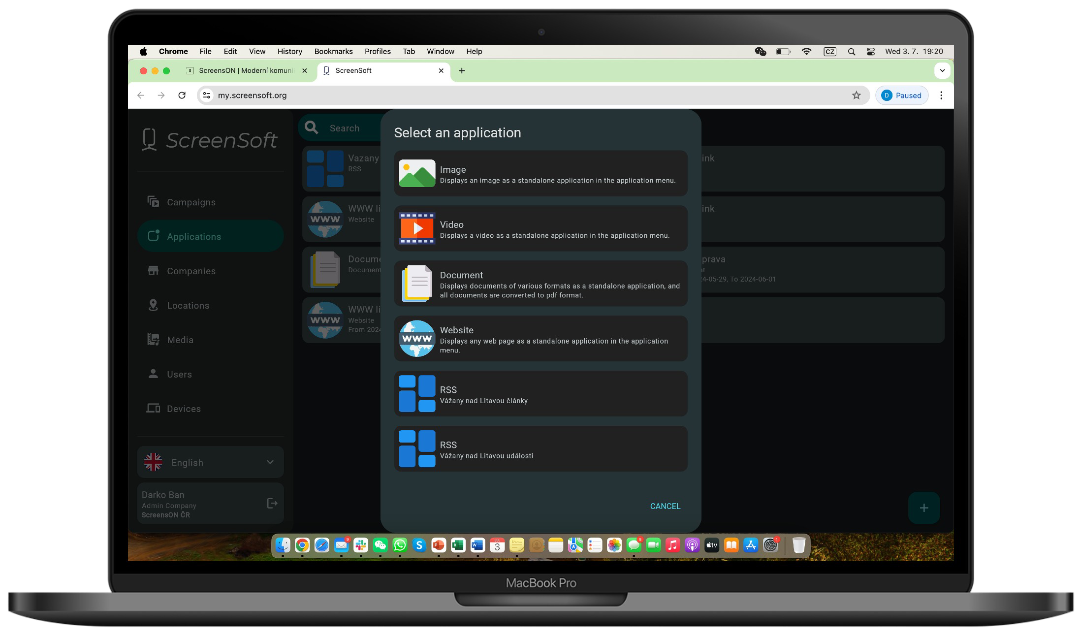Click the browser reload icon
Screen dimensions: 1080x635
click(x=181, y=95)
